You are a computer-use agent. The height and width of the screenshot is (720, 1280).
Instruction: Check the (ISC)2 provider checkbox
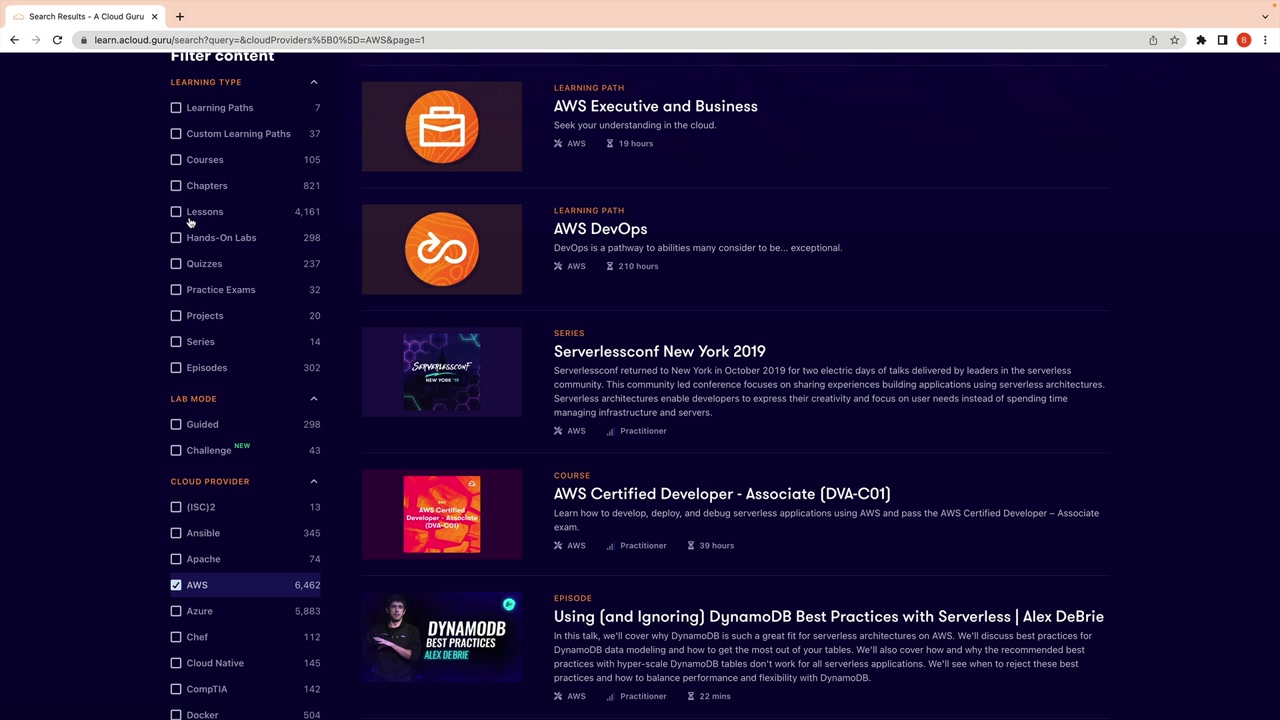pos(176,507)
